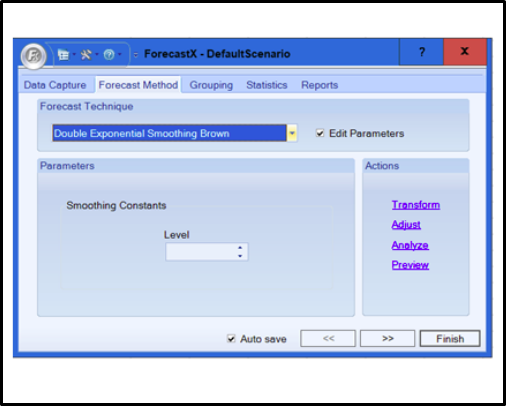Expand the arrow beside the data table icon
This screenshot has height=406, width=506.
tap(74, 54)
